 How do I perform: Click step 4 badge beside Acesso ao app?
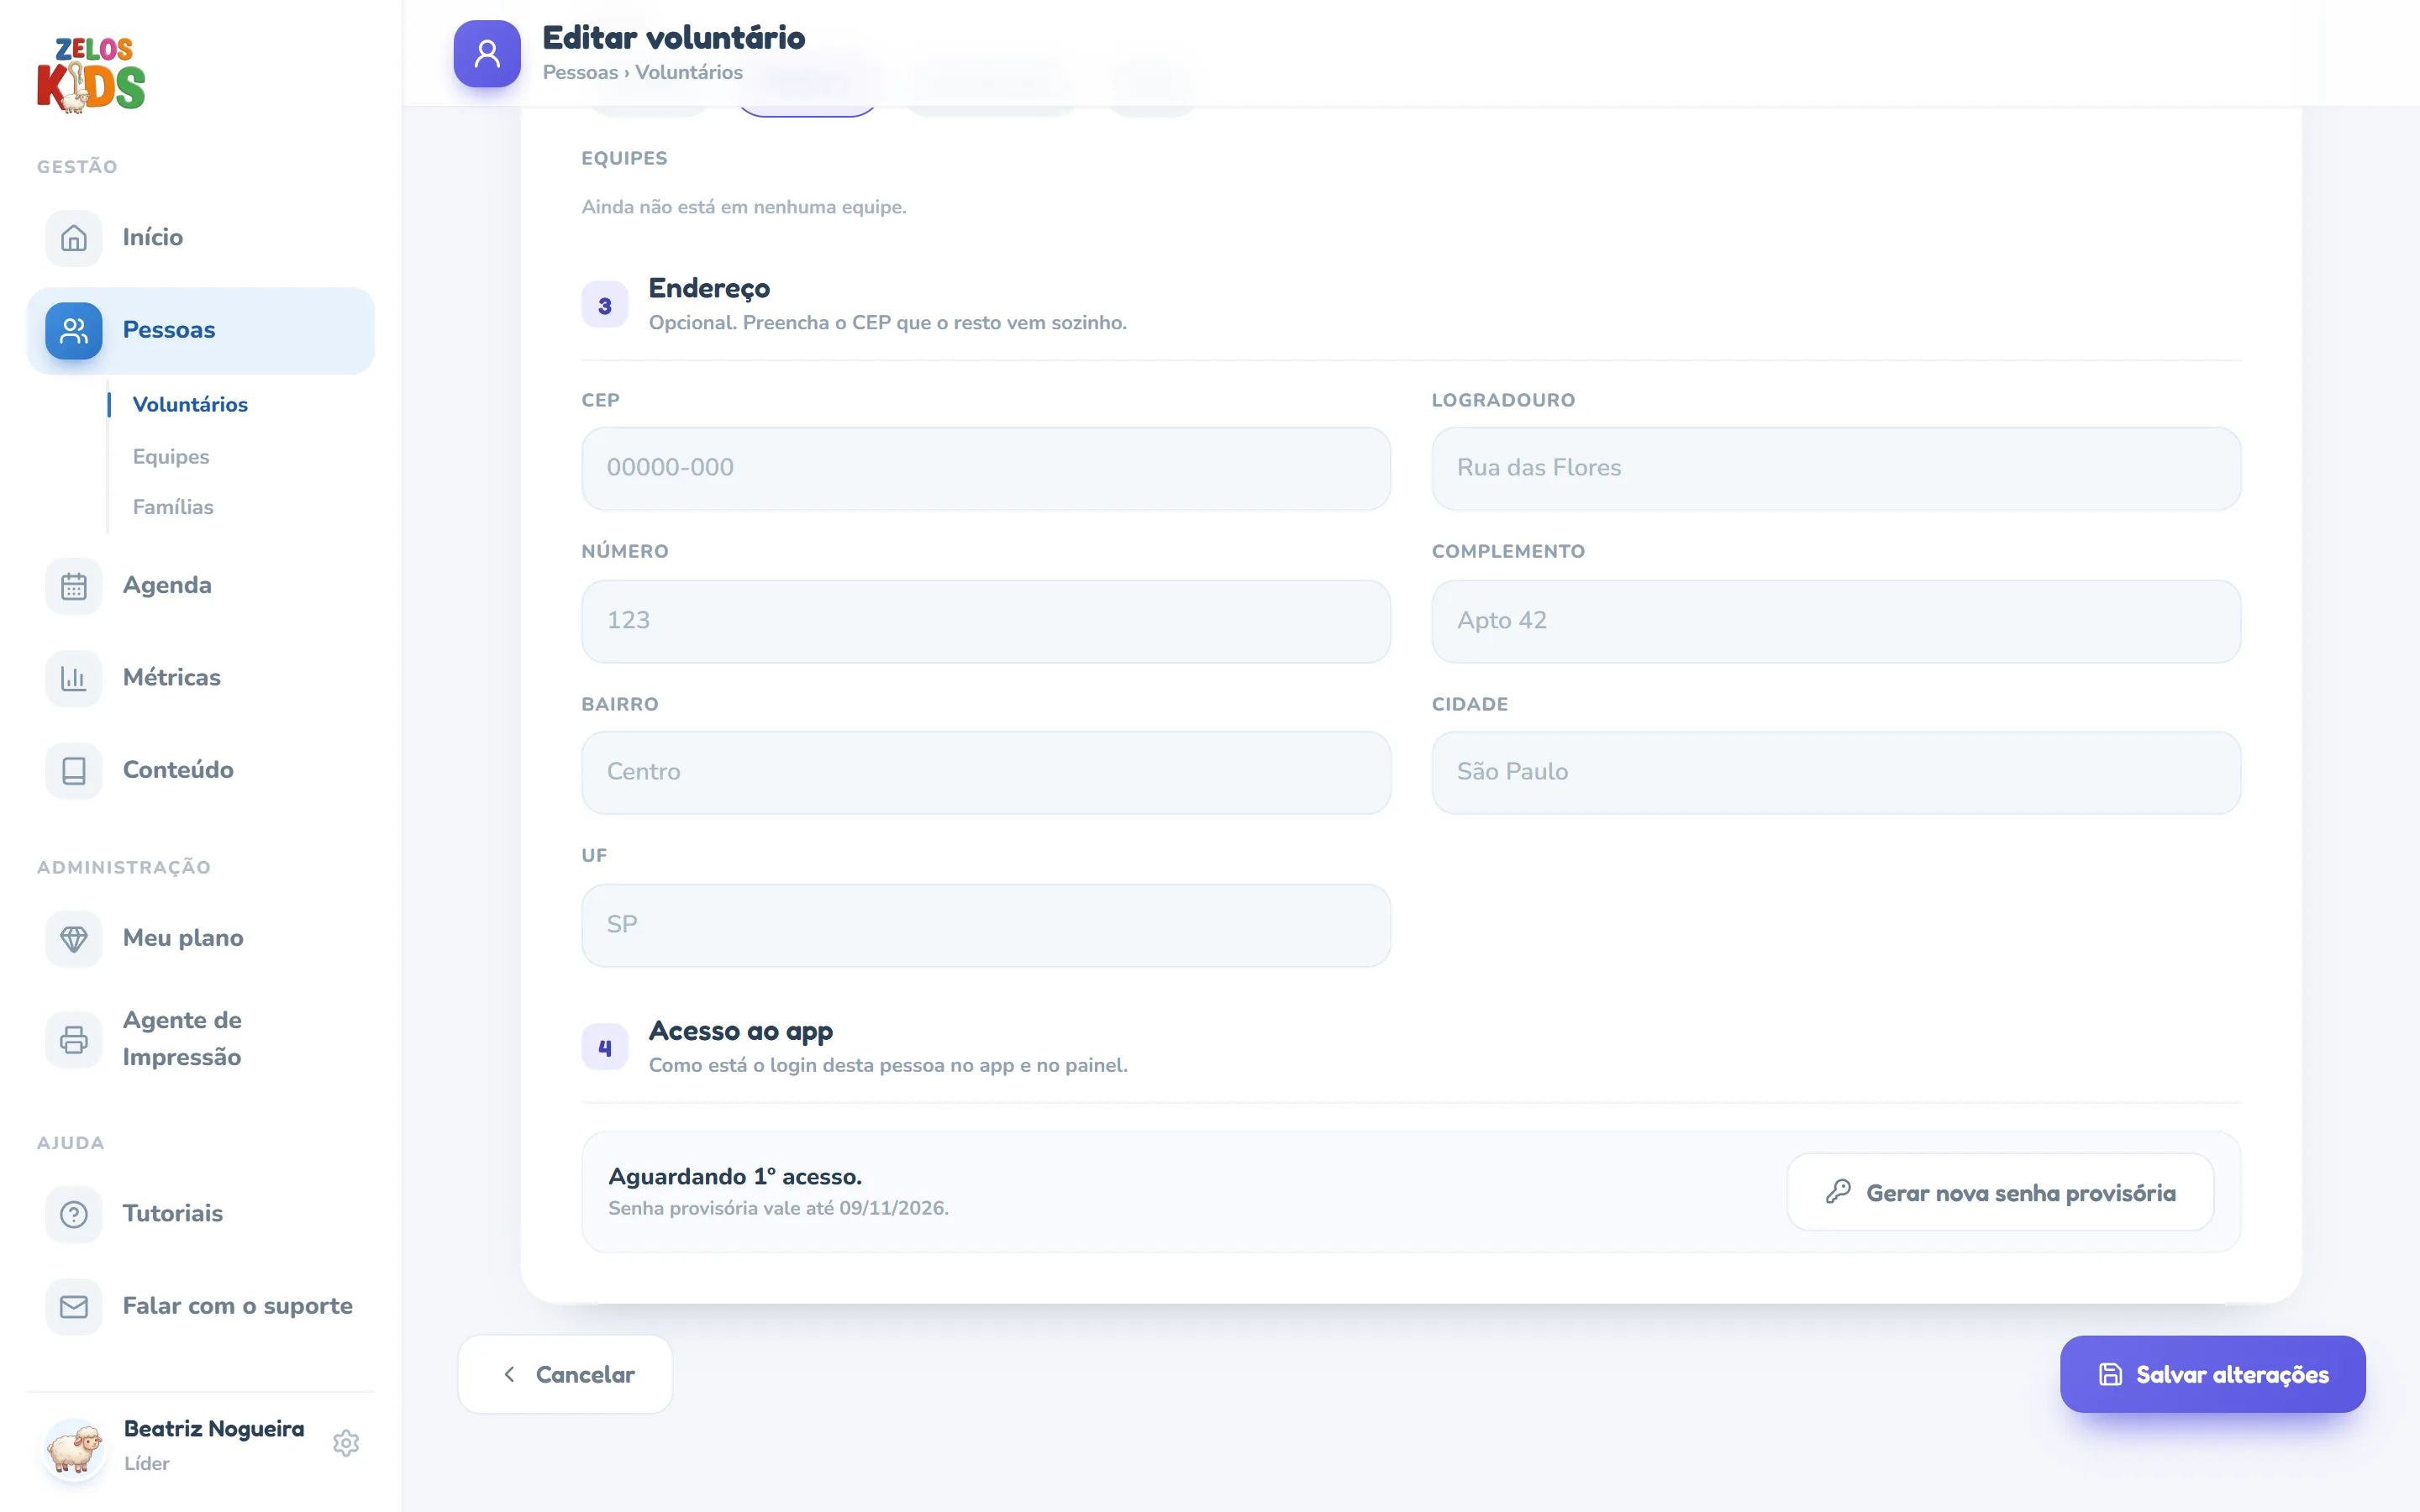605,1047
